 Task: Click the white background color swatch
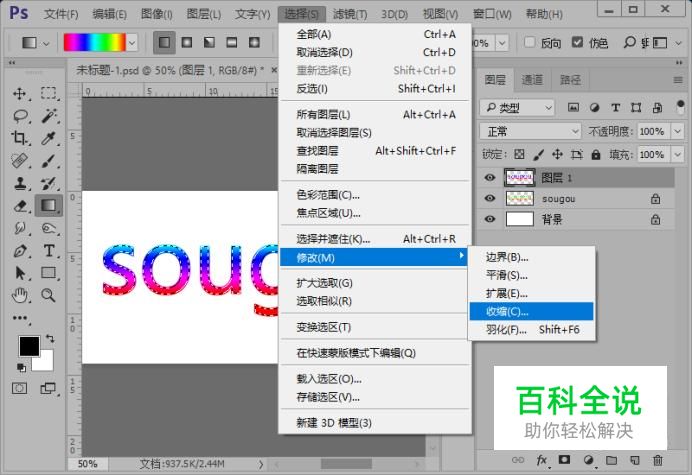pos(46,362)
